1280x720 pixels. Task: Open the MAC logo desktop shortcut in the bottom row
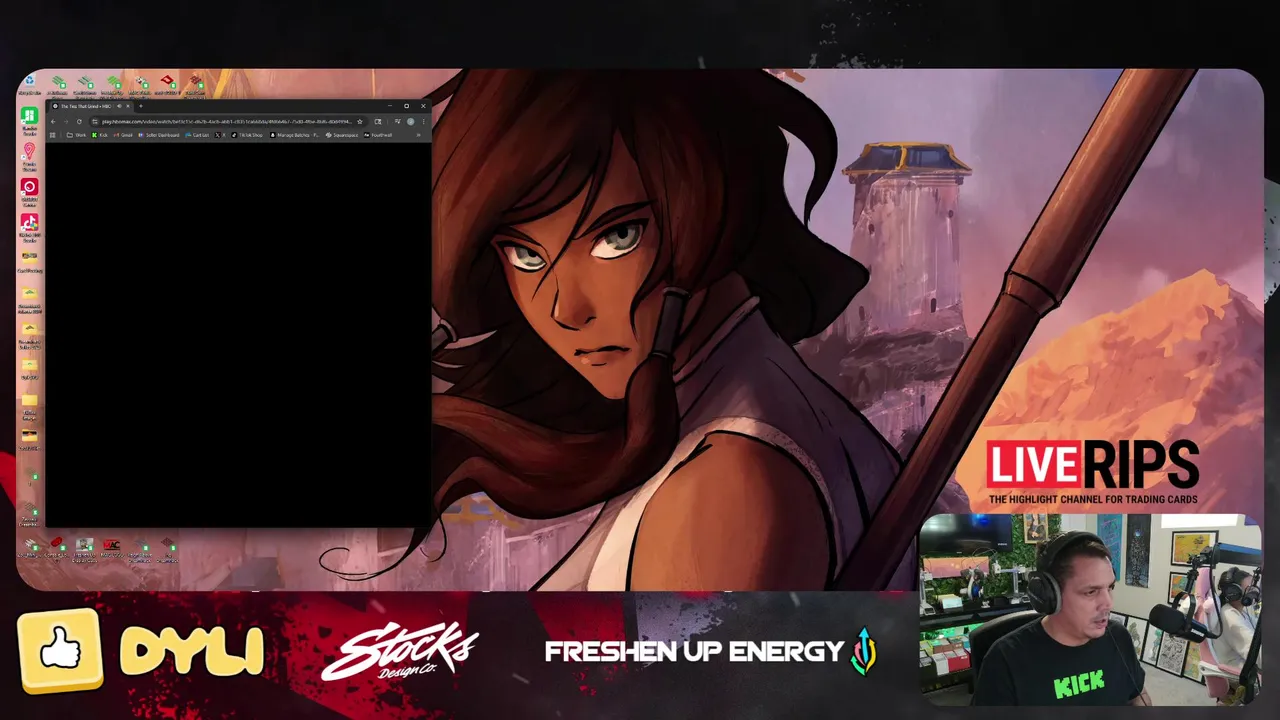[x=111, y=545]
